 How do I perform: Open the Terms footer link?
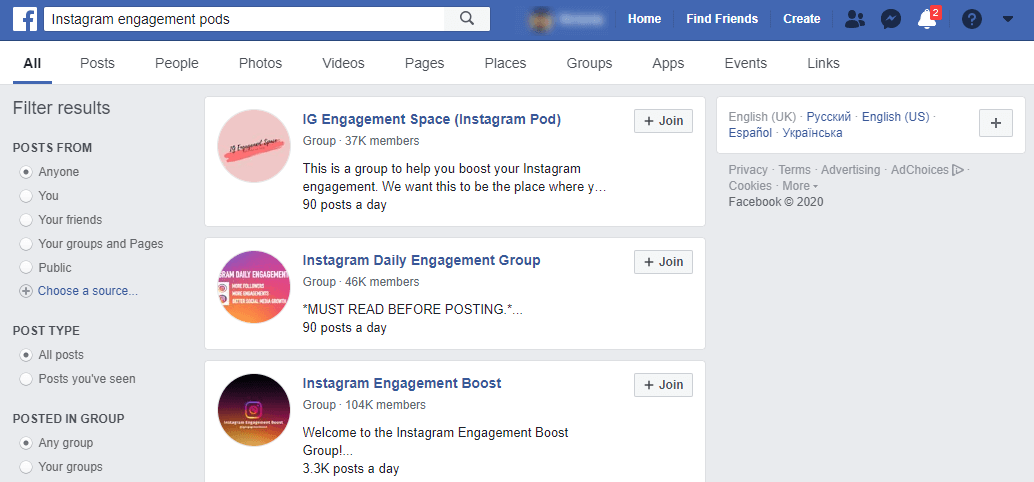[795, 169]
